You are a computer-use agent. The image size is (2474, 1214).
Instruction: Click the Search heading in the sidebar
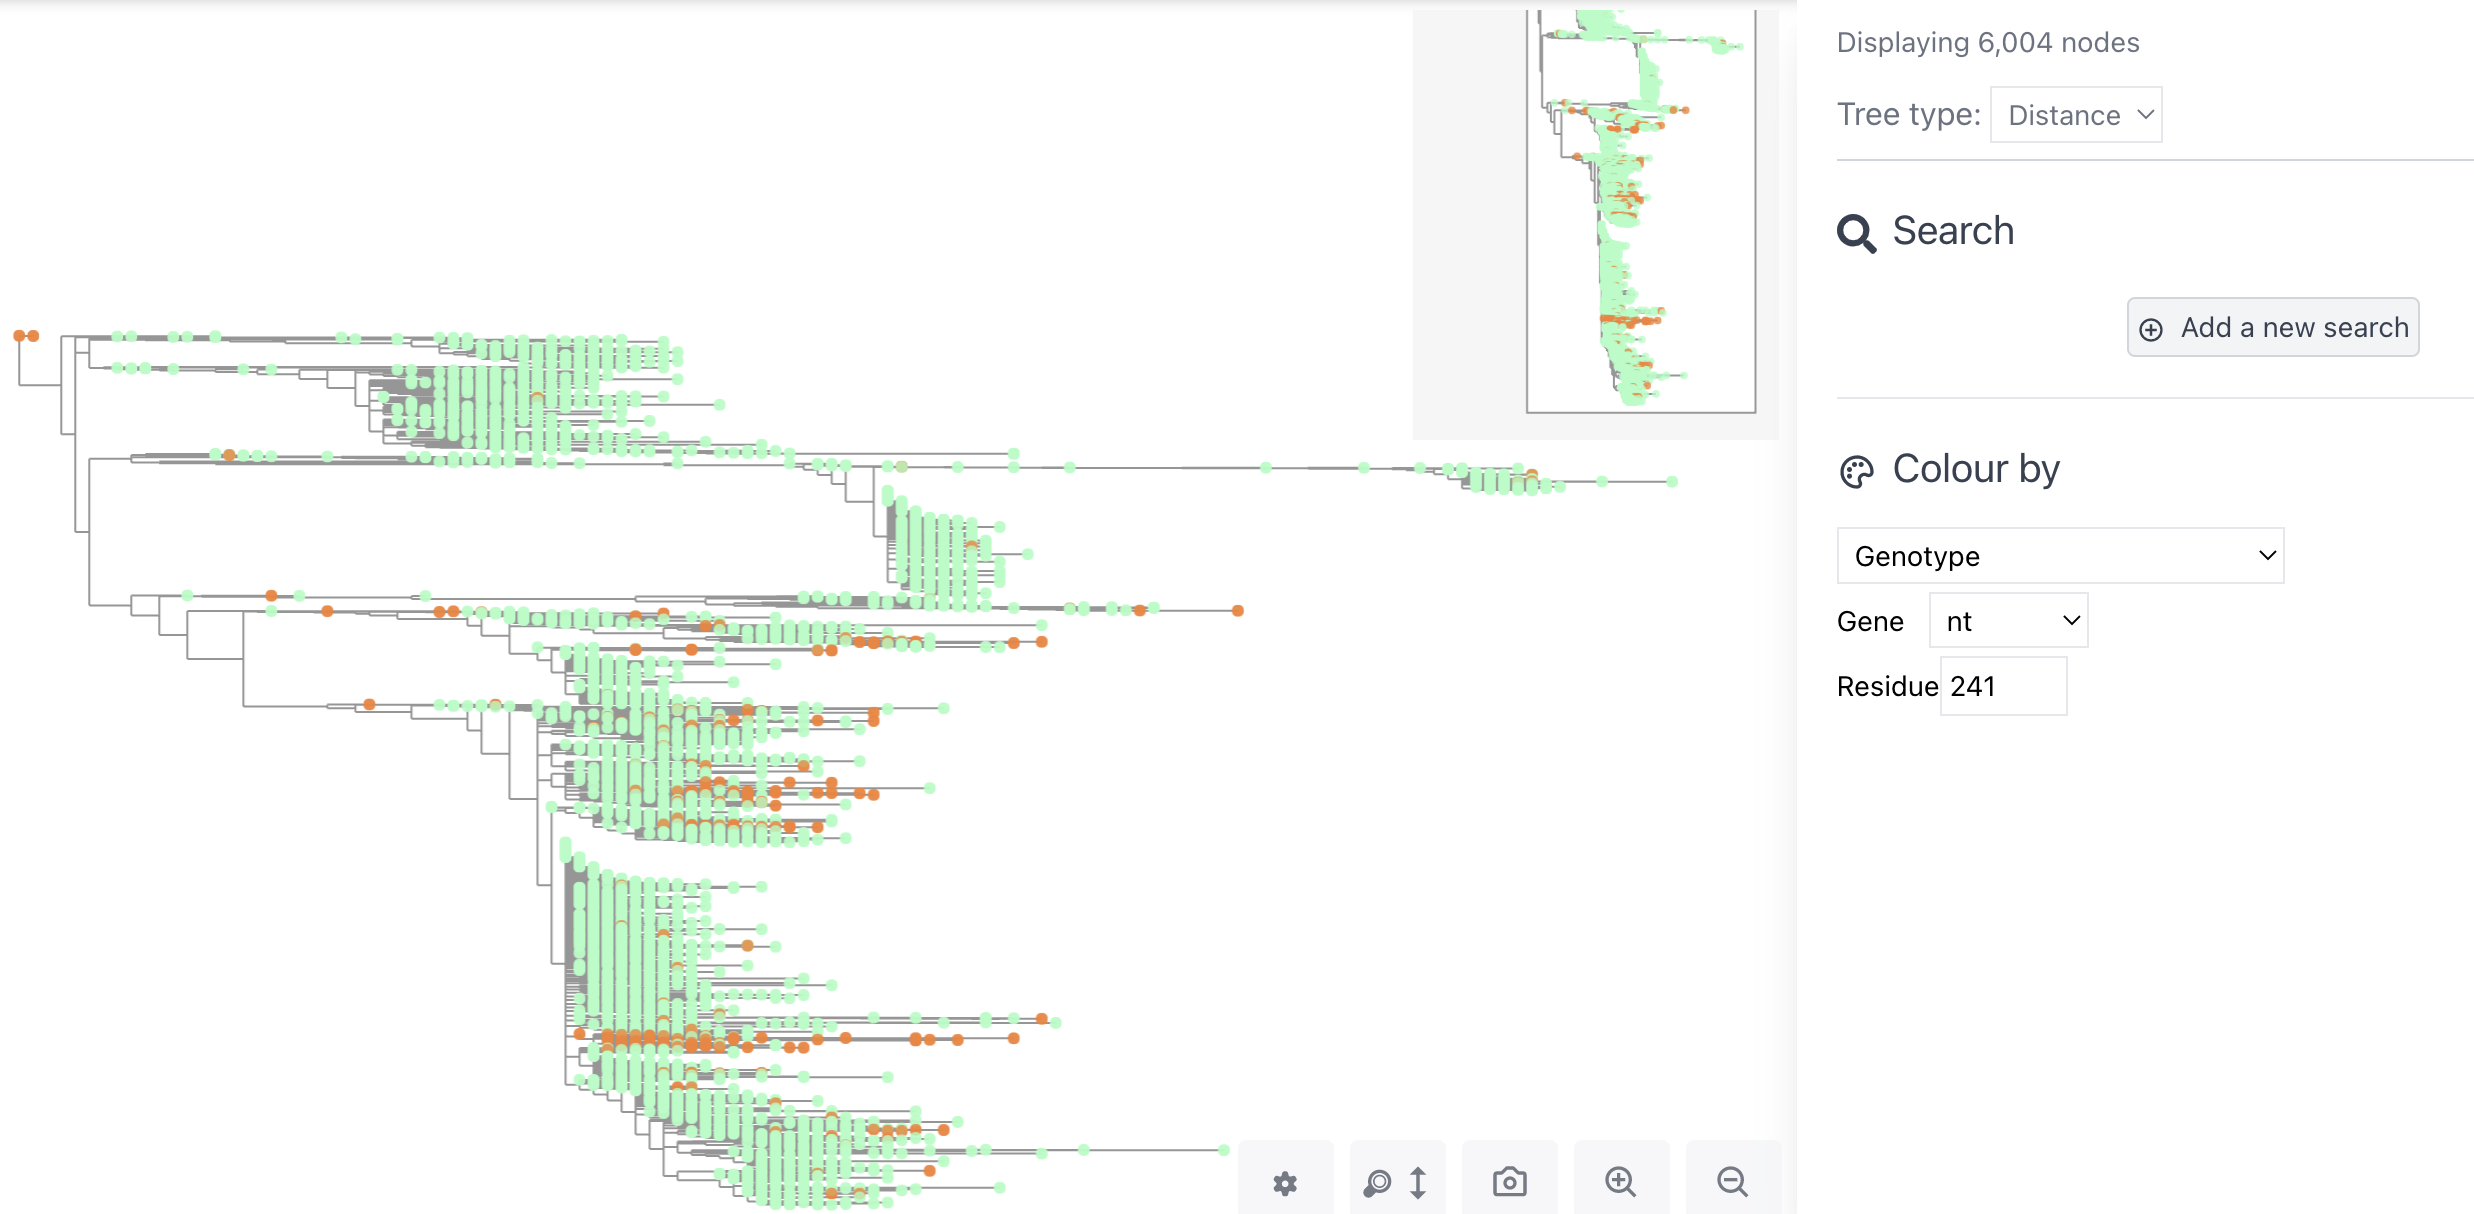click(x=1952, y=231)
